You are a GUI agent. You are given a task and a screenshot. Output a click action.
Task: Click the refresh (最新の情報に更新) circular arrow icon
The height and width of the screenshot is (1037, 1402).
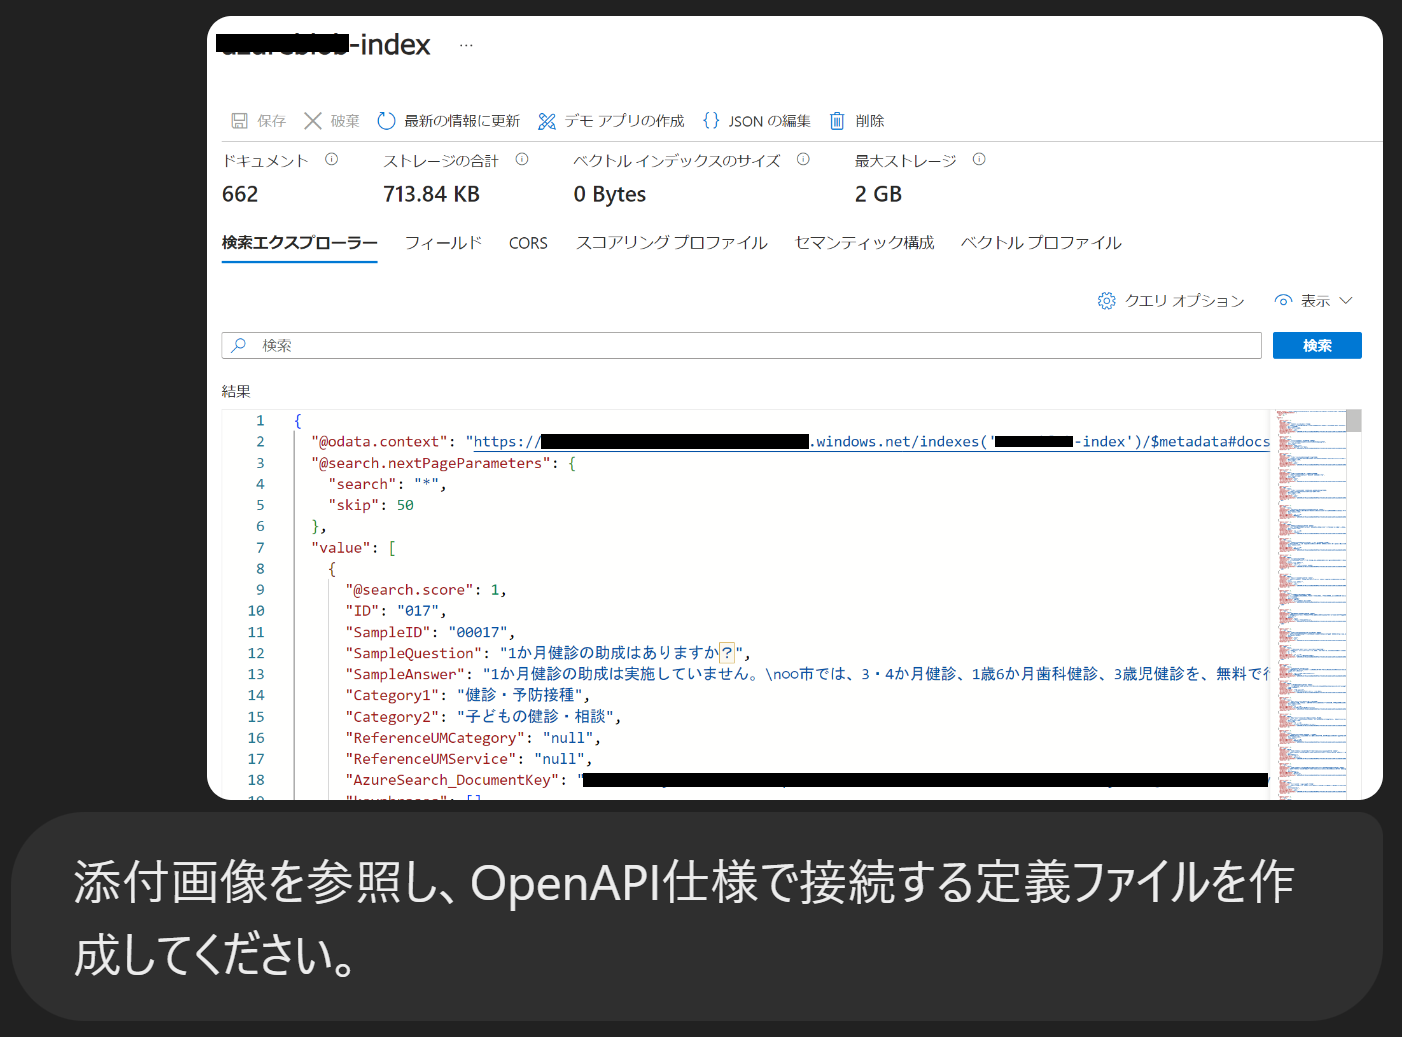point(386,121)
